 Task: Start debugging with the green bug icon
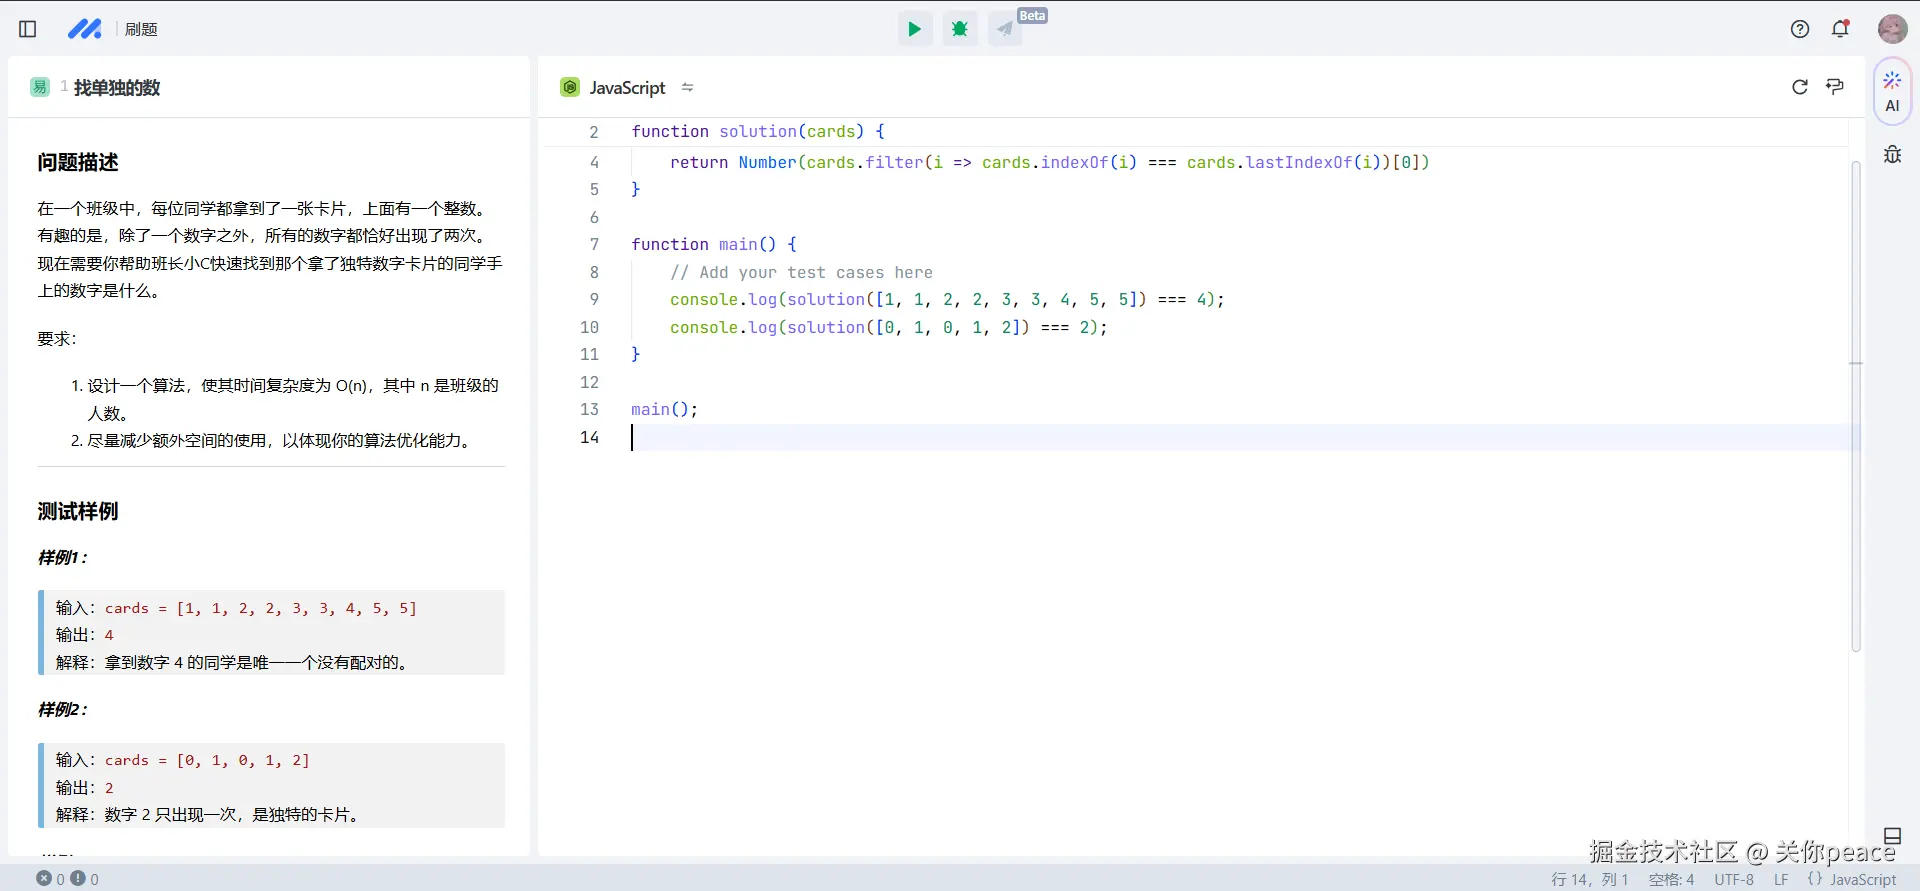click(x=960, y=29)
